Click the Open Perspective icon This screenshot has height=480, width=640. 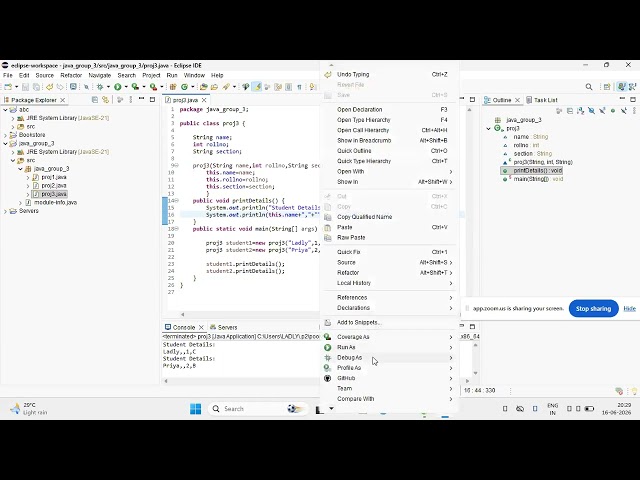point(607,87)
